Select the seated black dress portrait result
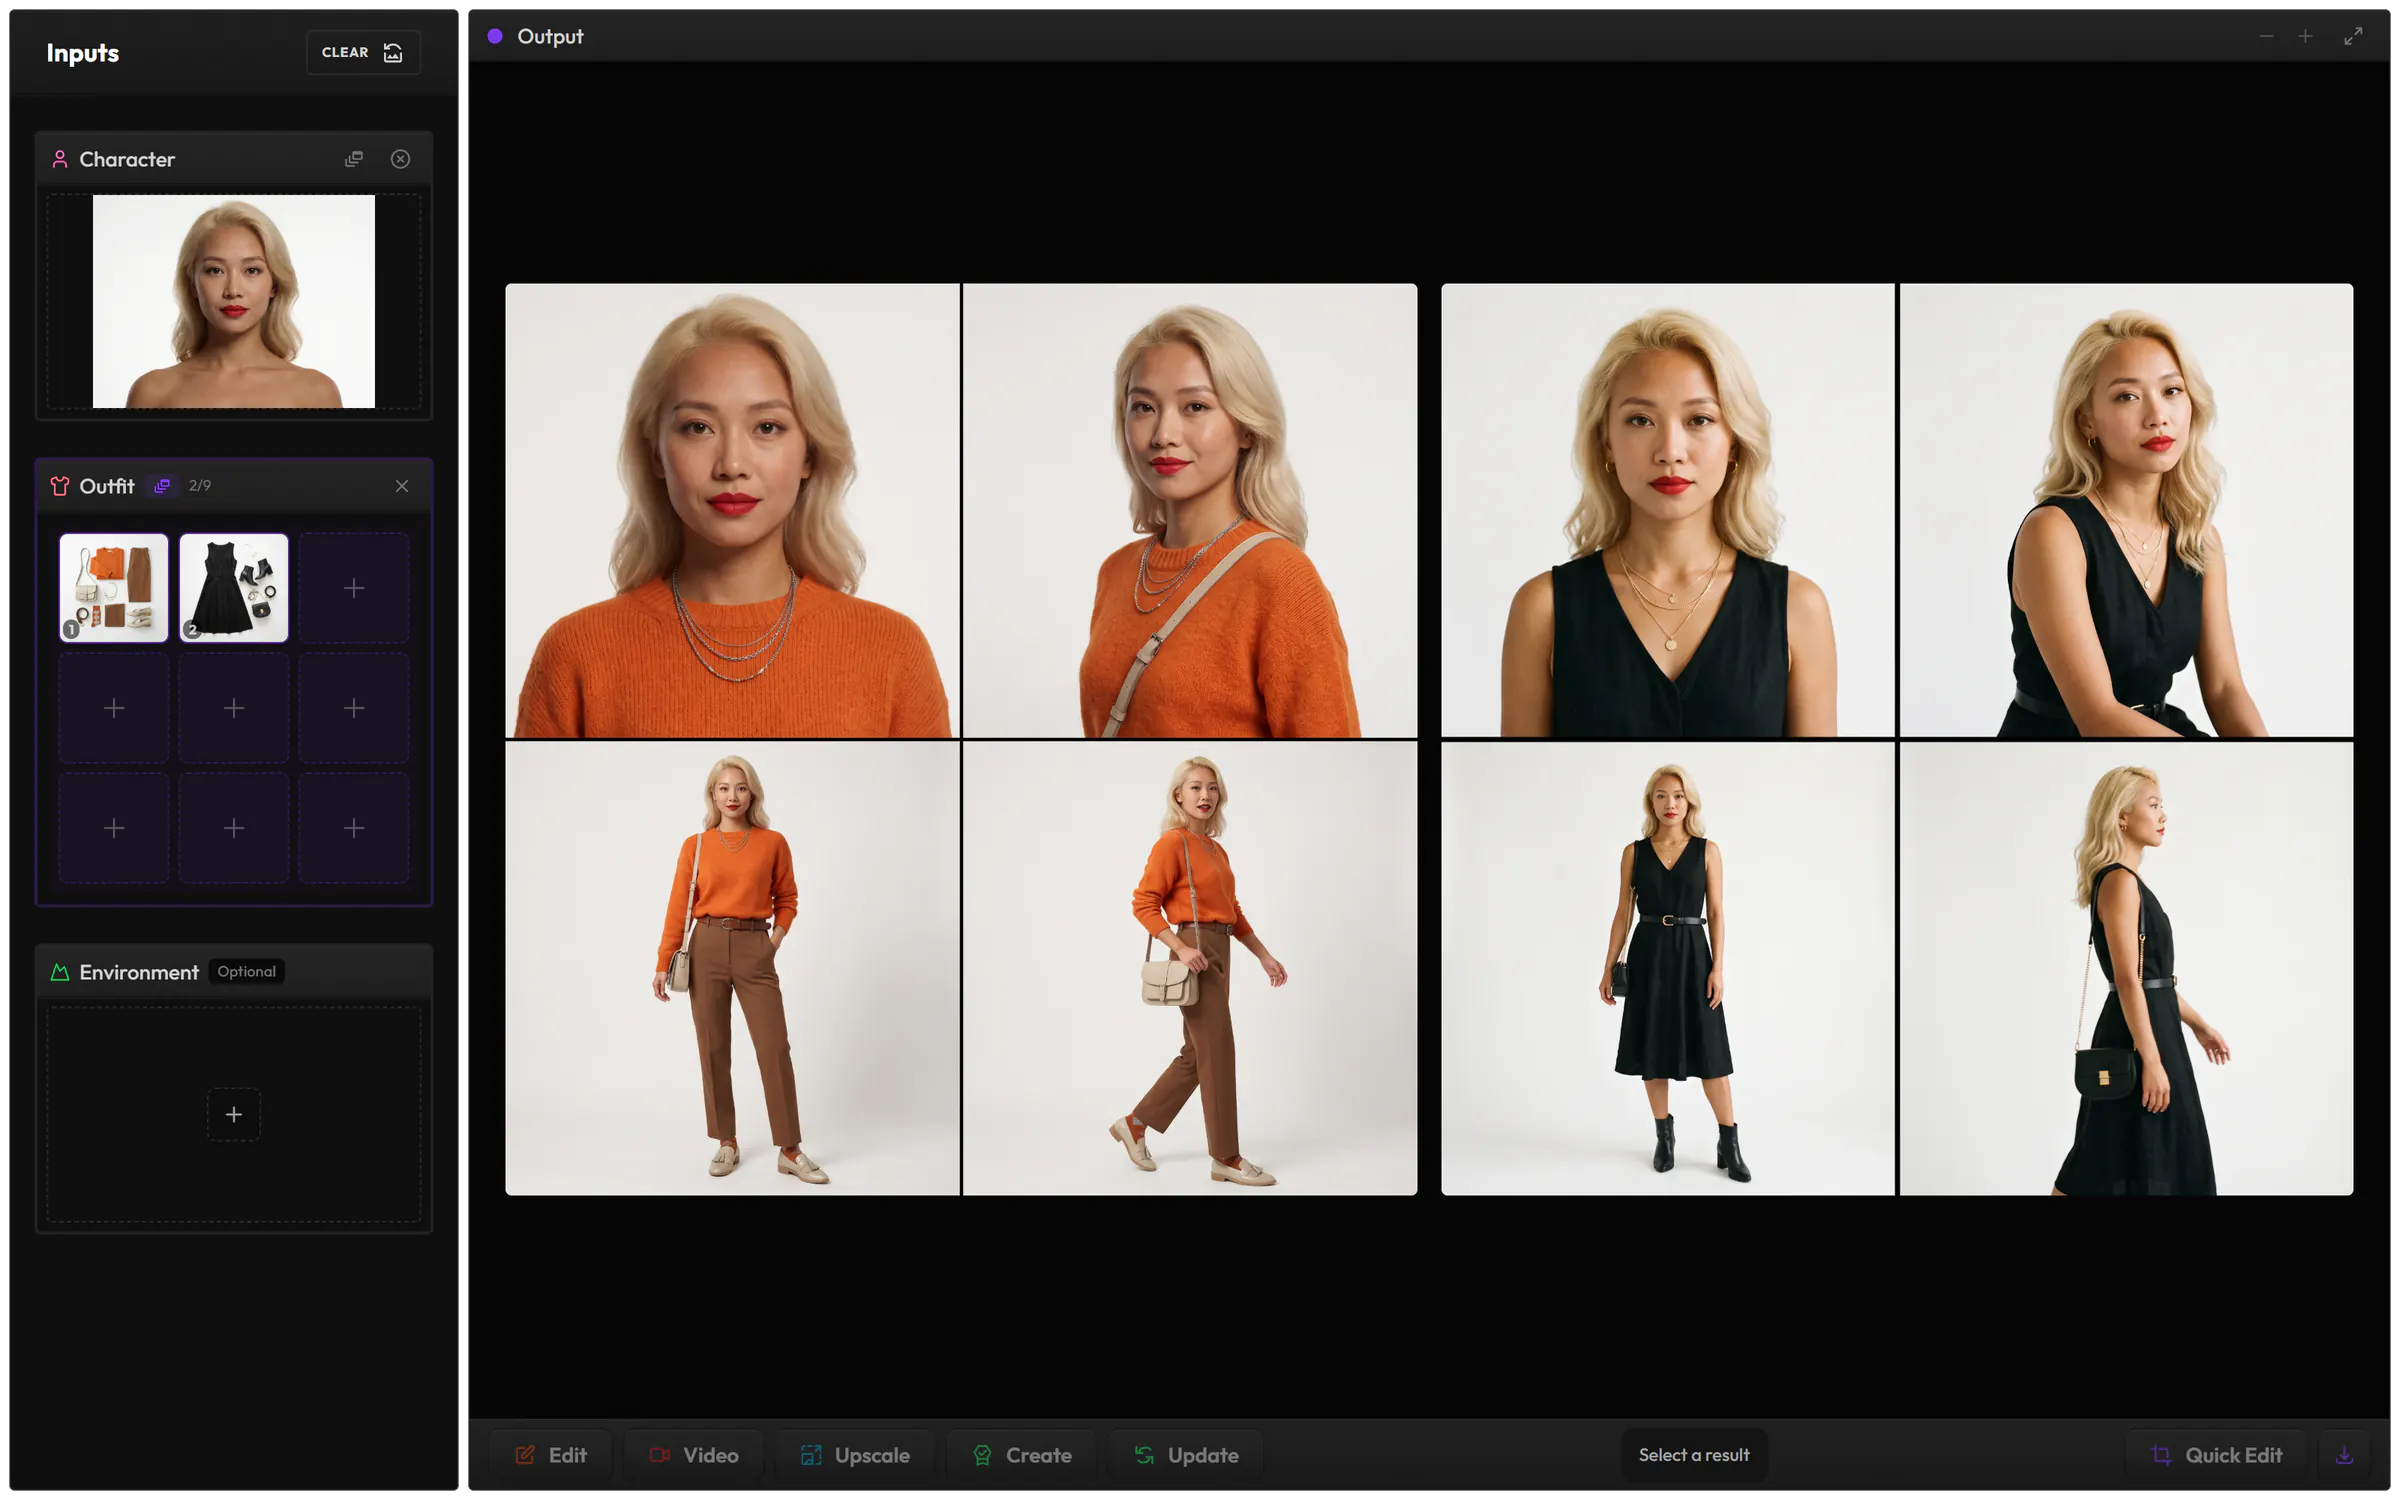 2126,511
